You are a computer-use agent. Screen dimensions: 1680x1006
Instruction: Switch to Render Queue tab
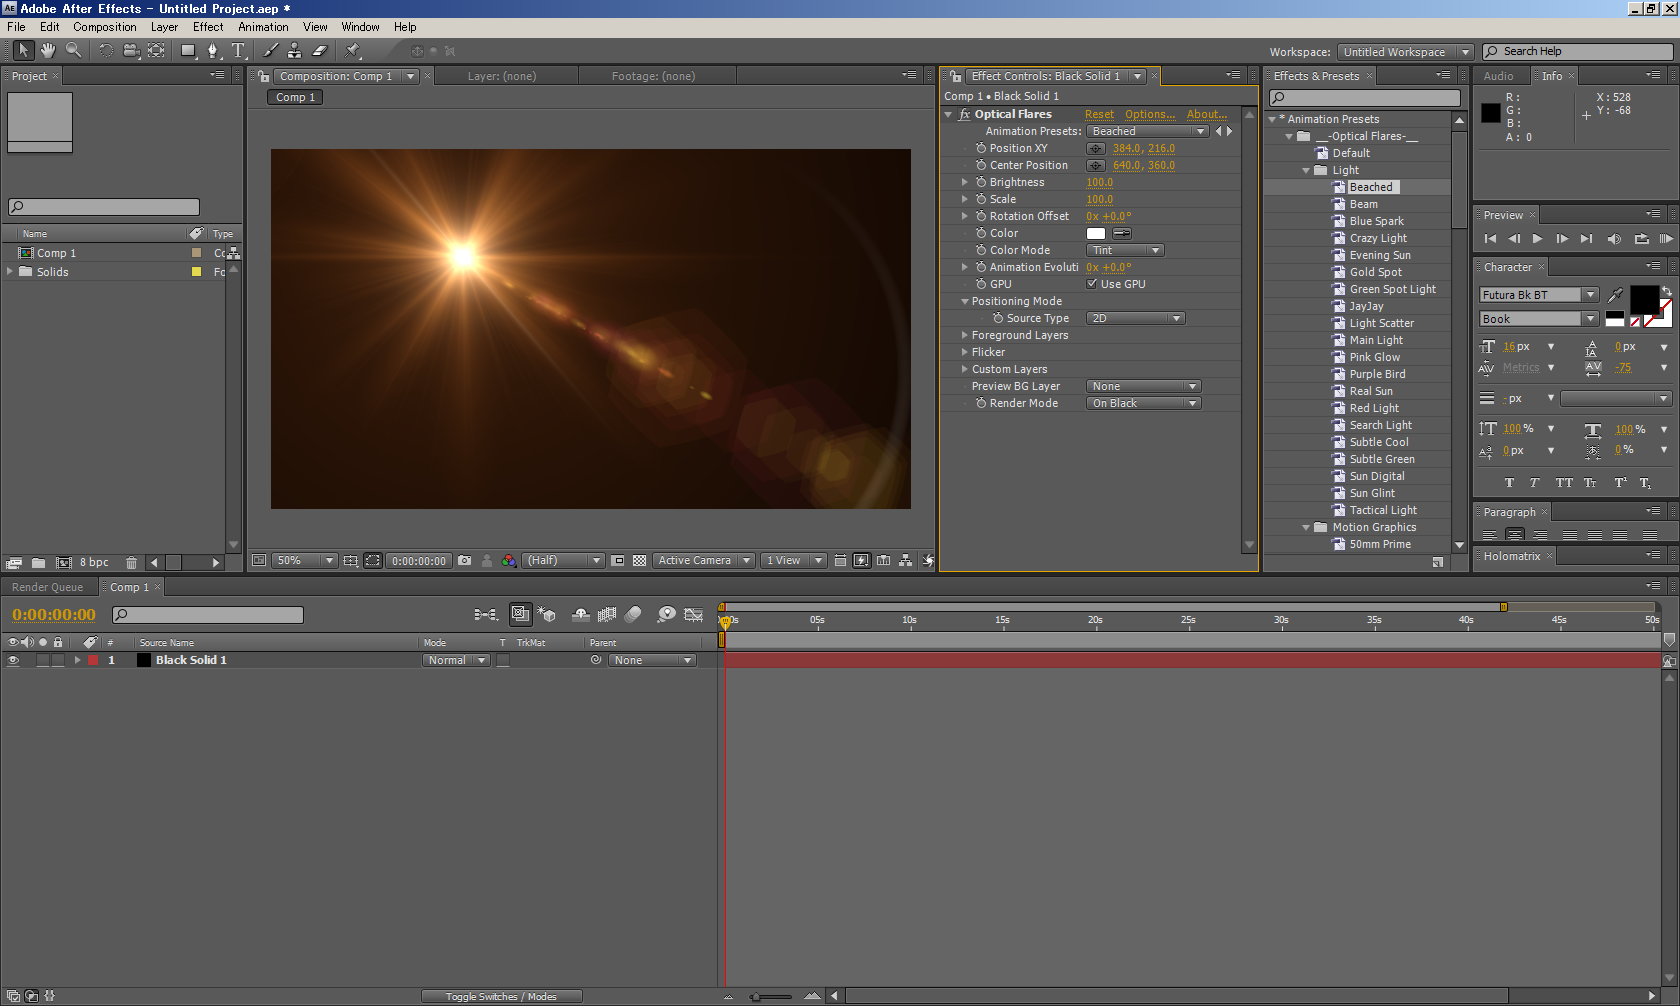(x=47, y=587)
